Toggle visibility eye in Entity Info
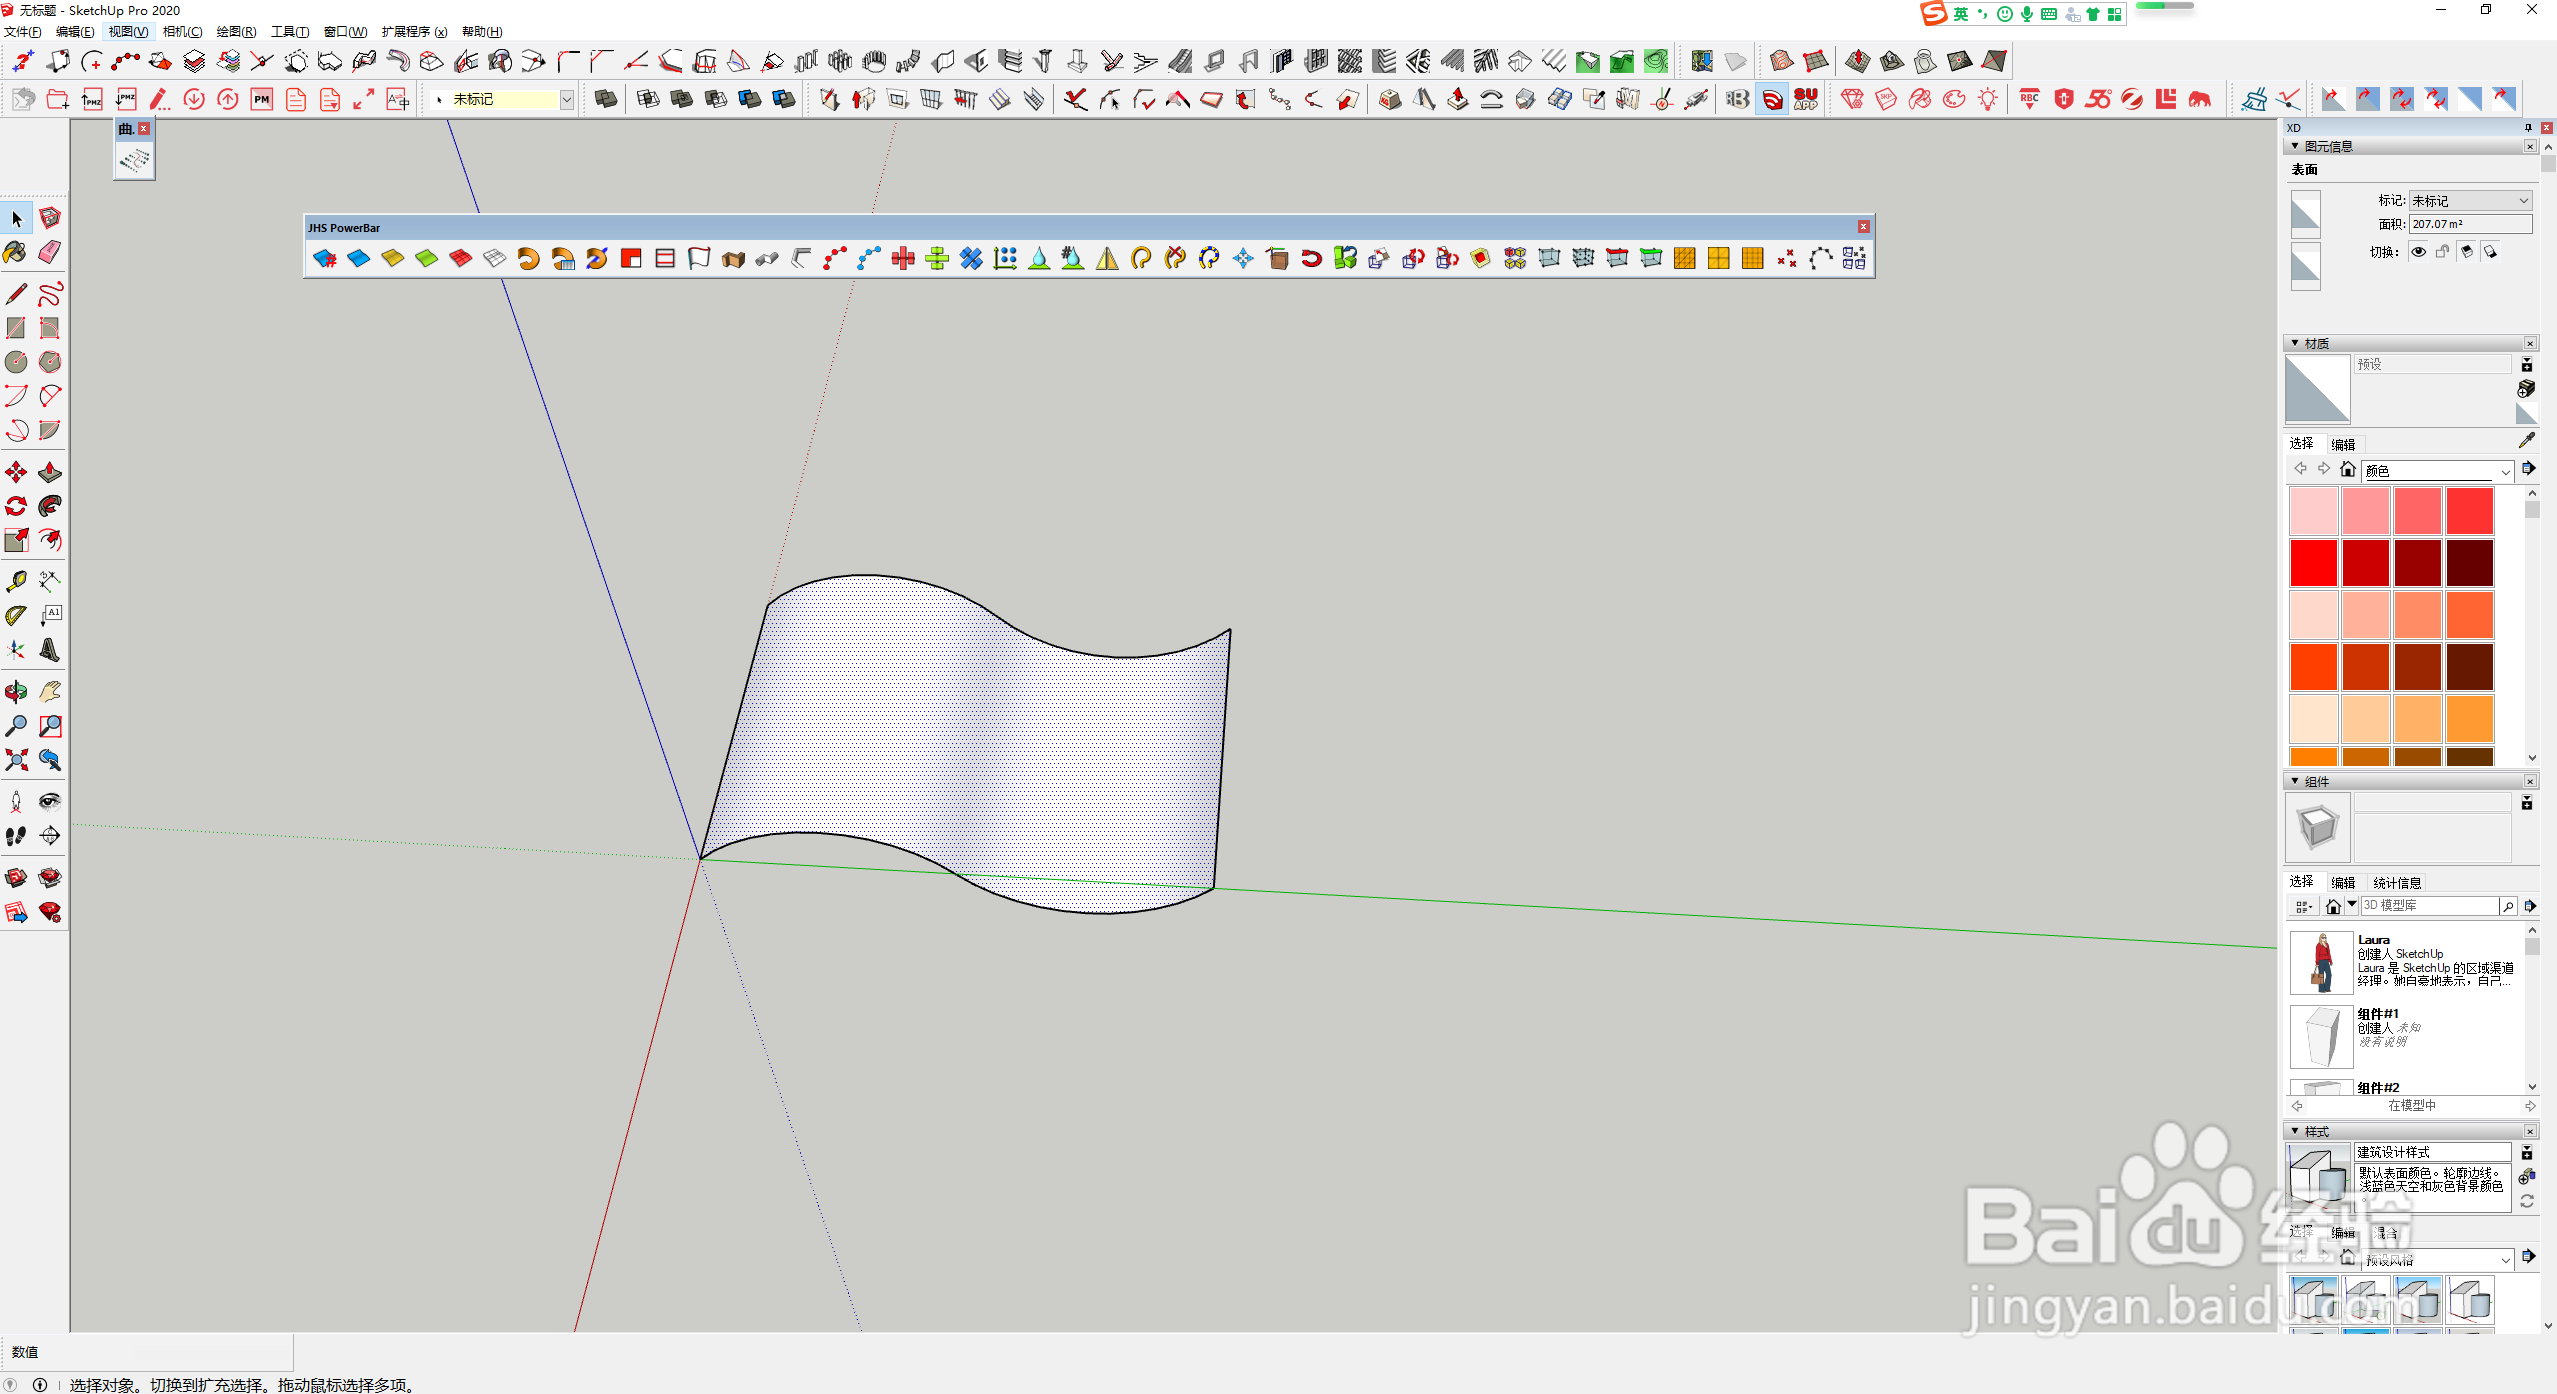Image resolution: width=2557 pixels, height=1394 pixels. coord(2418,252)
